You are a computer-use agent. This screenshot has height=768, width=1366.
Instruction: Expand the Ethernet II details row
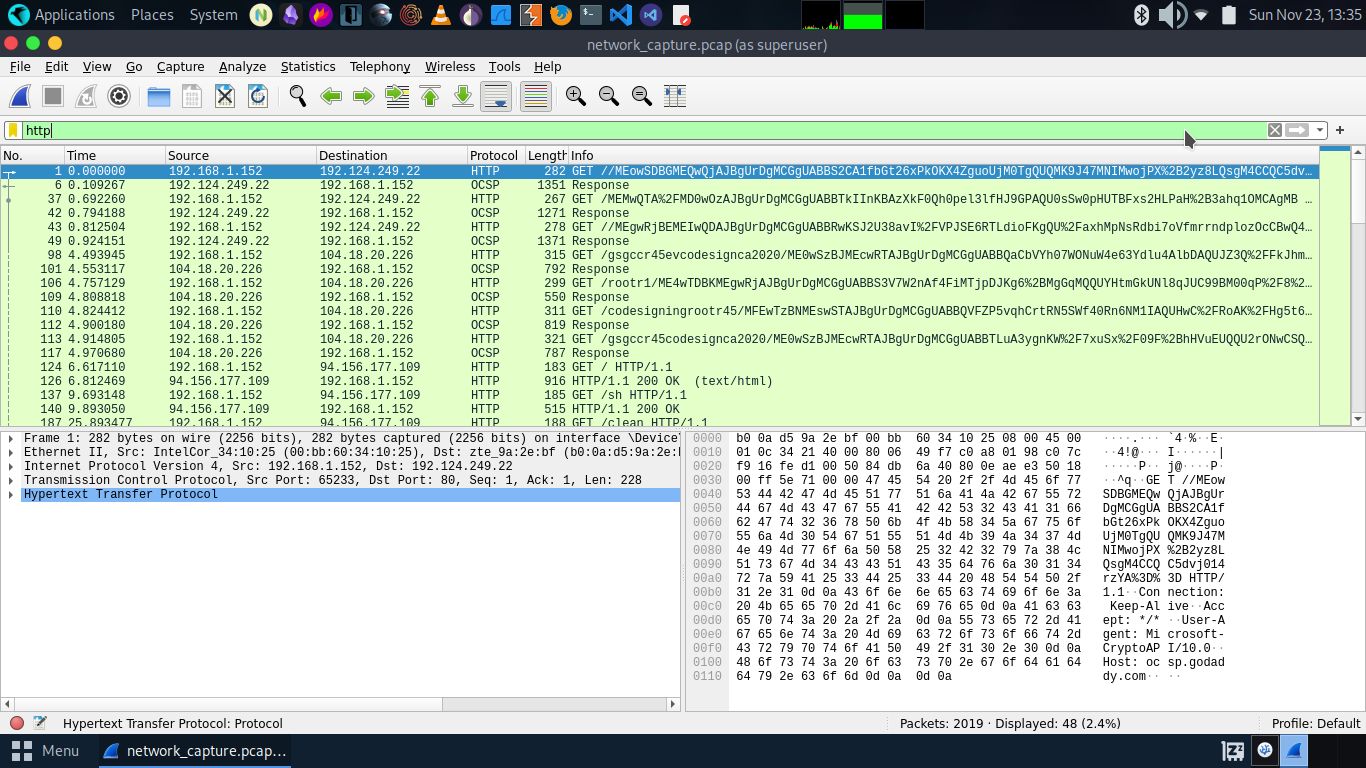[x=11, y=452]
